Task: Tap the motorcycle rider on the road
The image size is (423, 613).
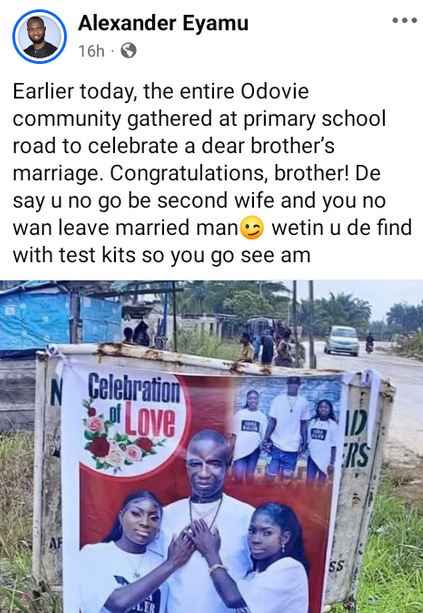Action: pos(369,343)
